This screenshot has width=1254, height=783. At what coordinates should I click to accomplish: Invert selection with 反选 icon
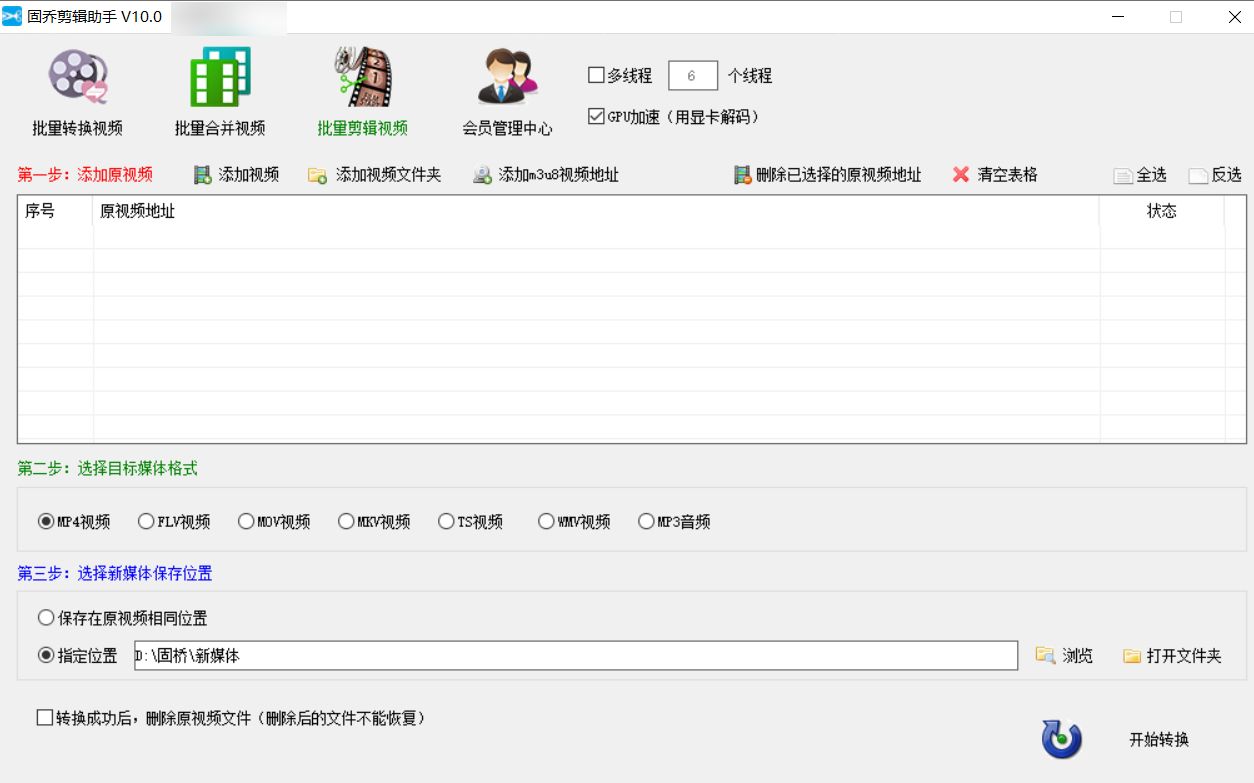[x=1200, y=174]
